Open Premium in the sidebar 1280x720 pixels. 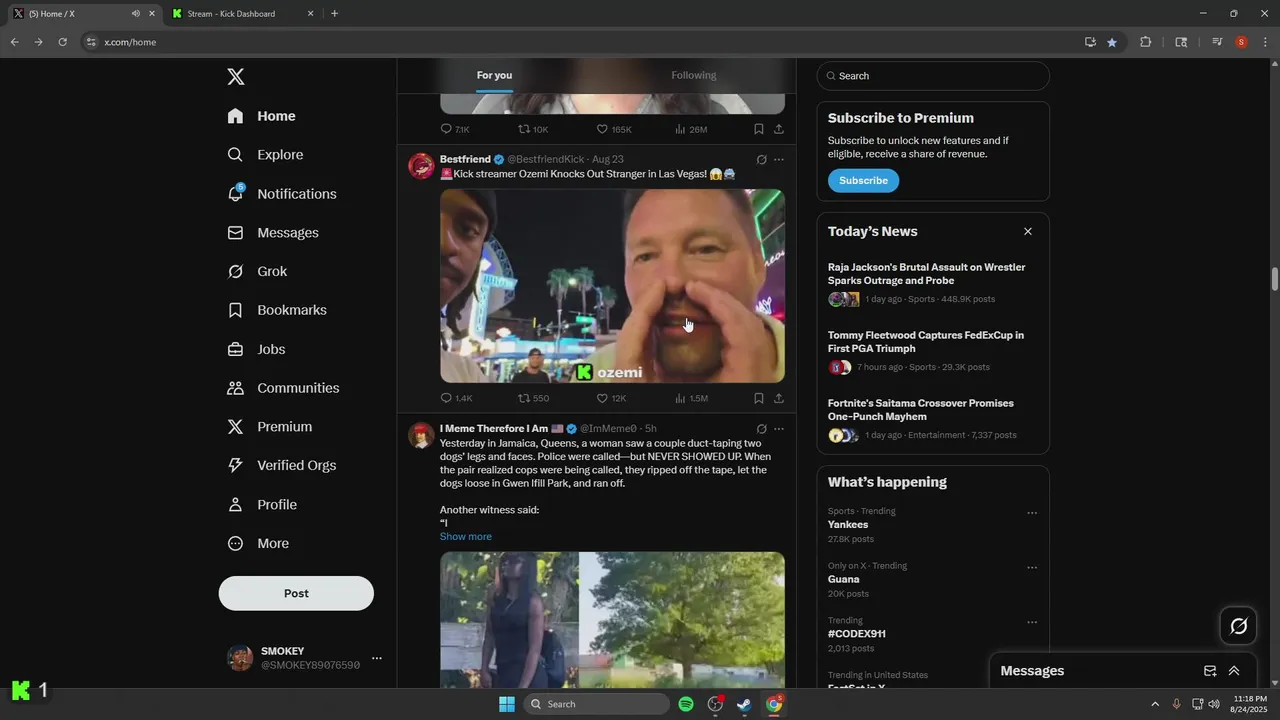click(x=270, y=427)
